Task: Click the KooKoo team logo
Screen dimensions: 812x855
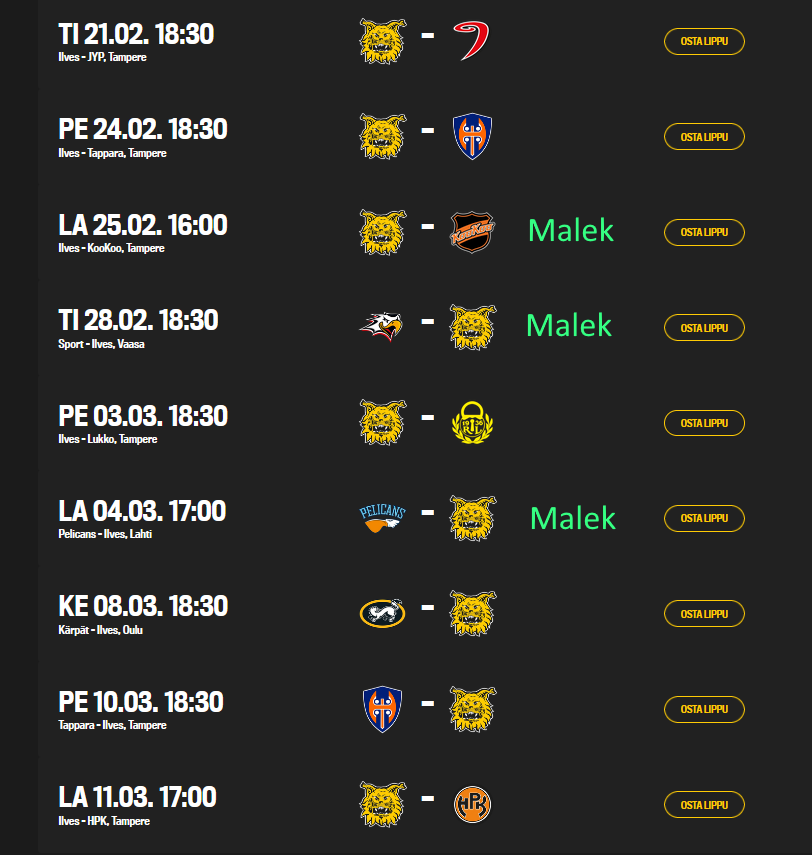Action: pos(472,232)
